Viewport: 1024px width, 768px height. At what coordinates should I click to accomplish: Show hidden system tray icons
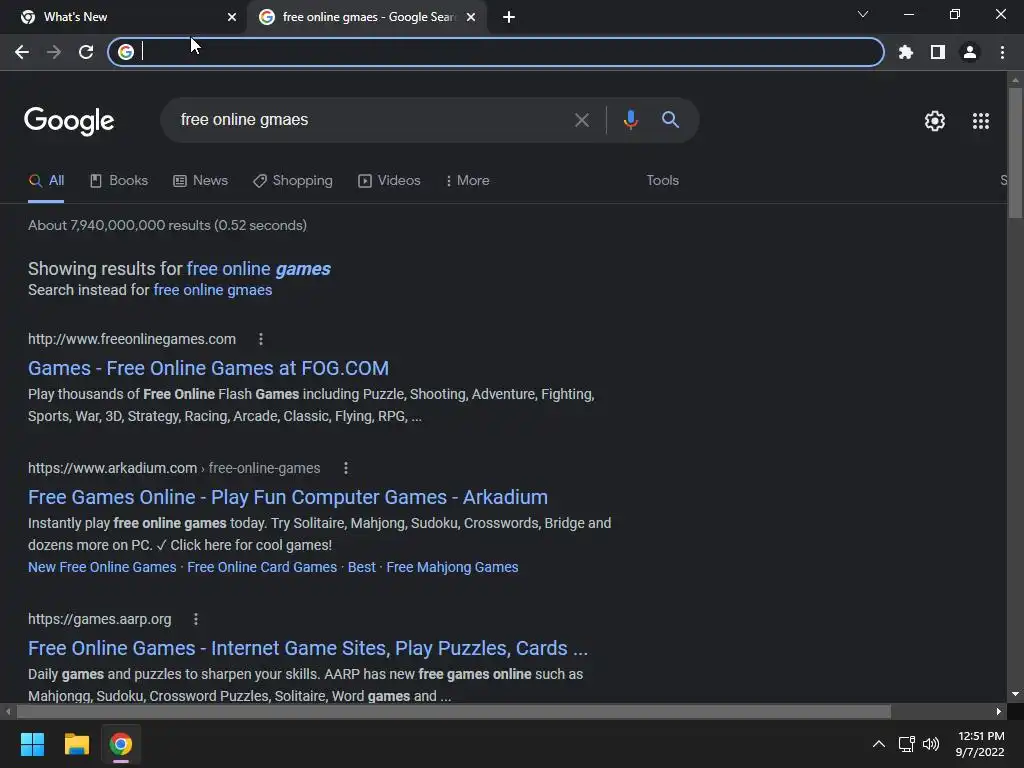(879, 744)
